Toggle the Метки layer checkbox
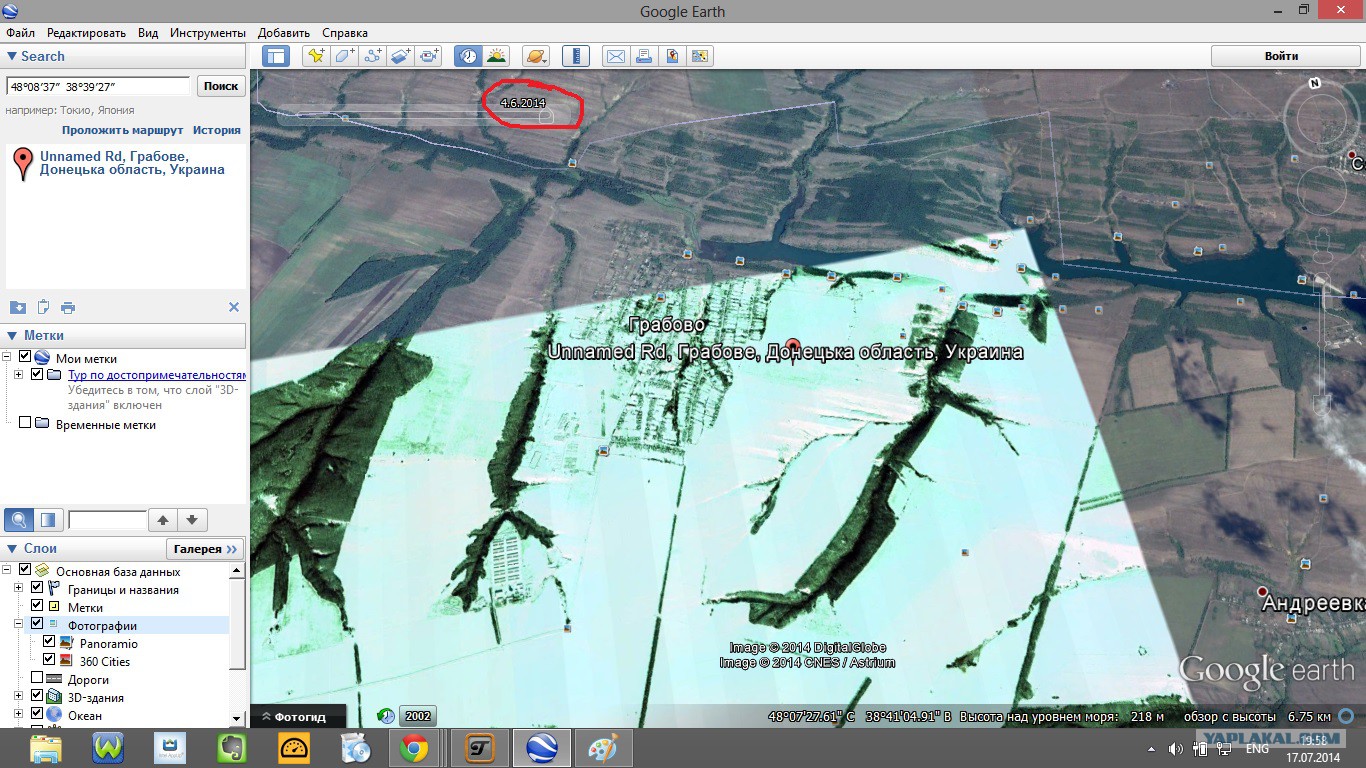The height and width of the screenshot is (768, 1366). (37, 607)
